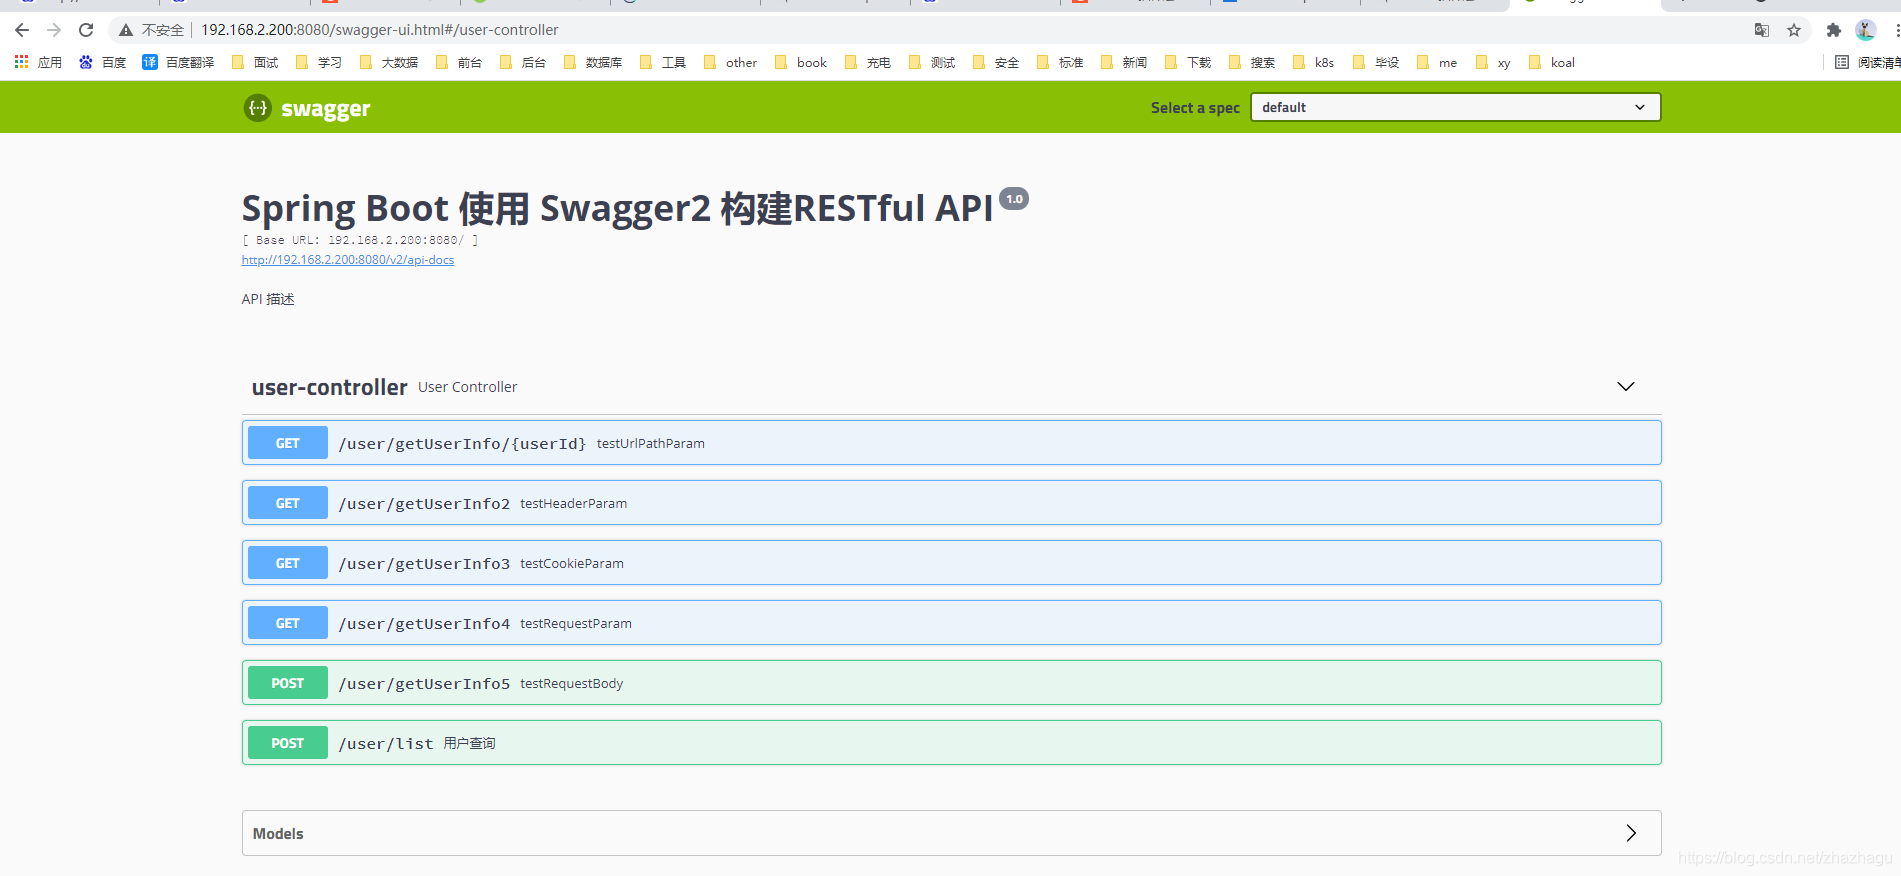Open the 下载 bookmark folder
Viewport: 1901px width, 876px height.
[1188, 62]
